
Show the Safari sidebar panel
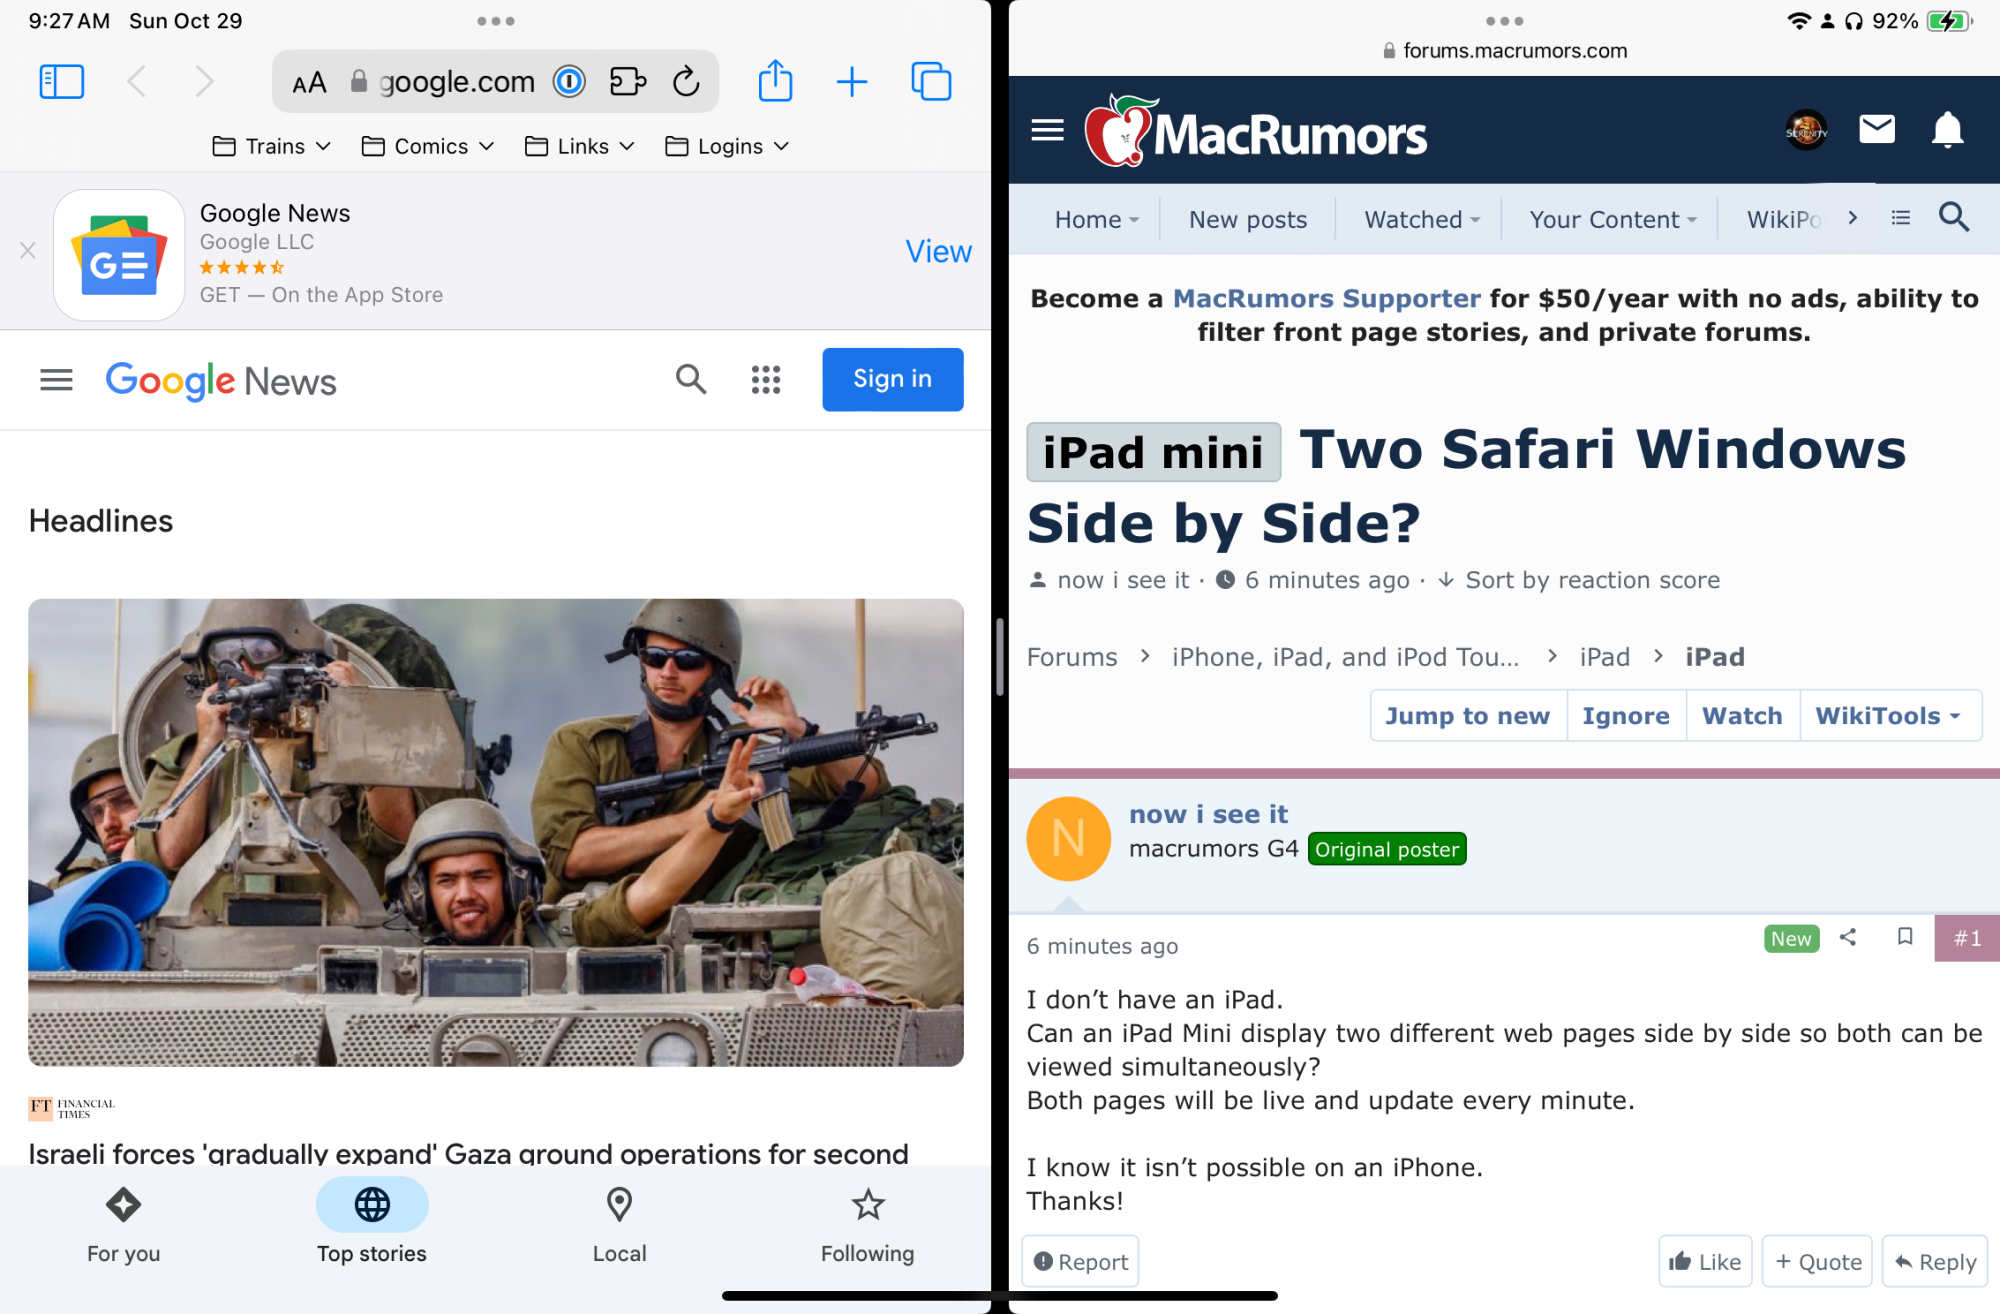tap(61, 81)
